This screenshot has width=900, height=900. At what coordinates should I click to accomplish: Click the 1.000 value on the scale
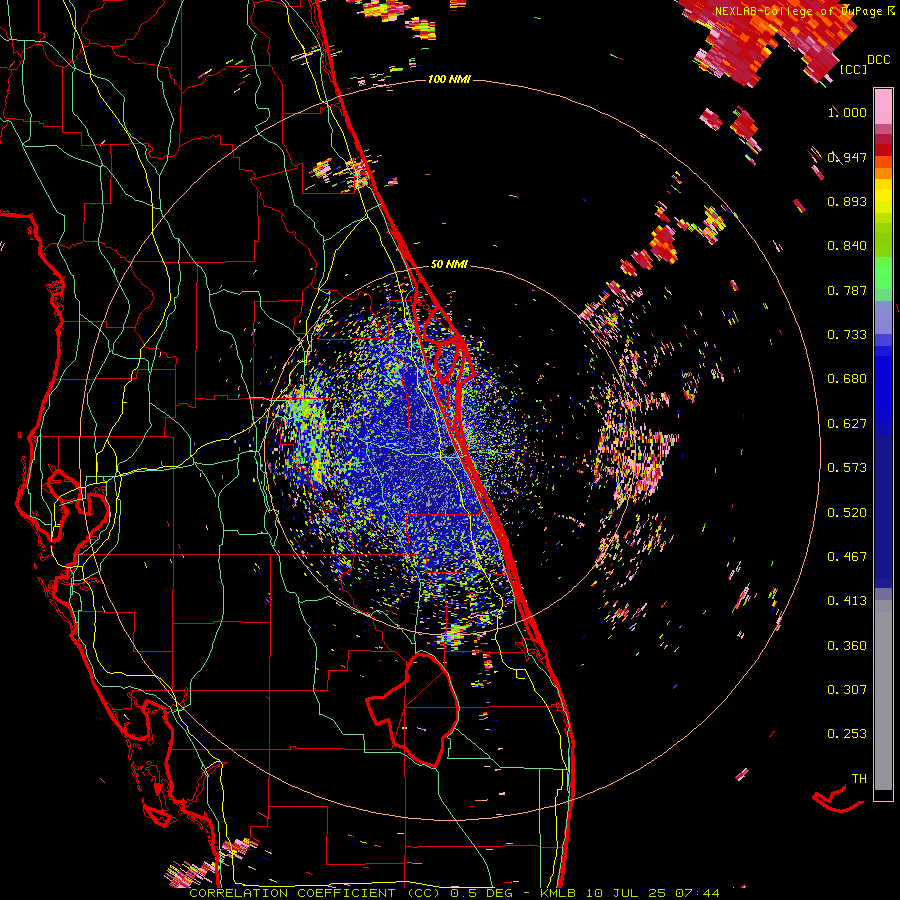pos(847,112)
